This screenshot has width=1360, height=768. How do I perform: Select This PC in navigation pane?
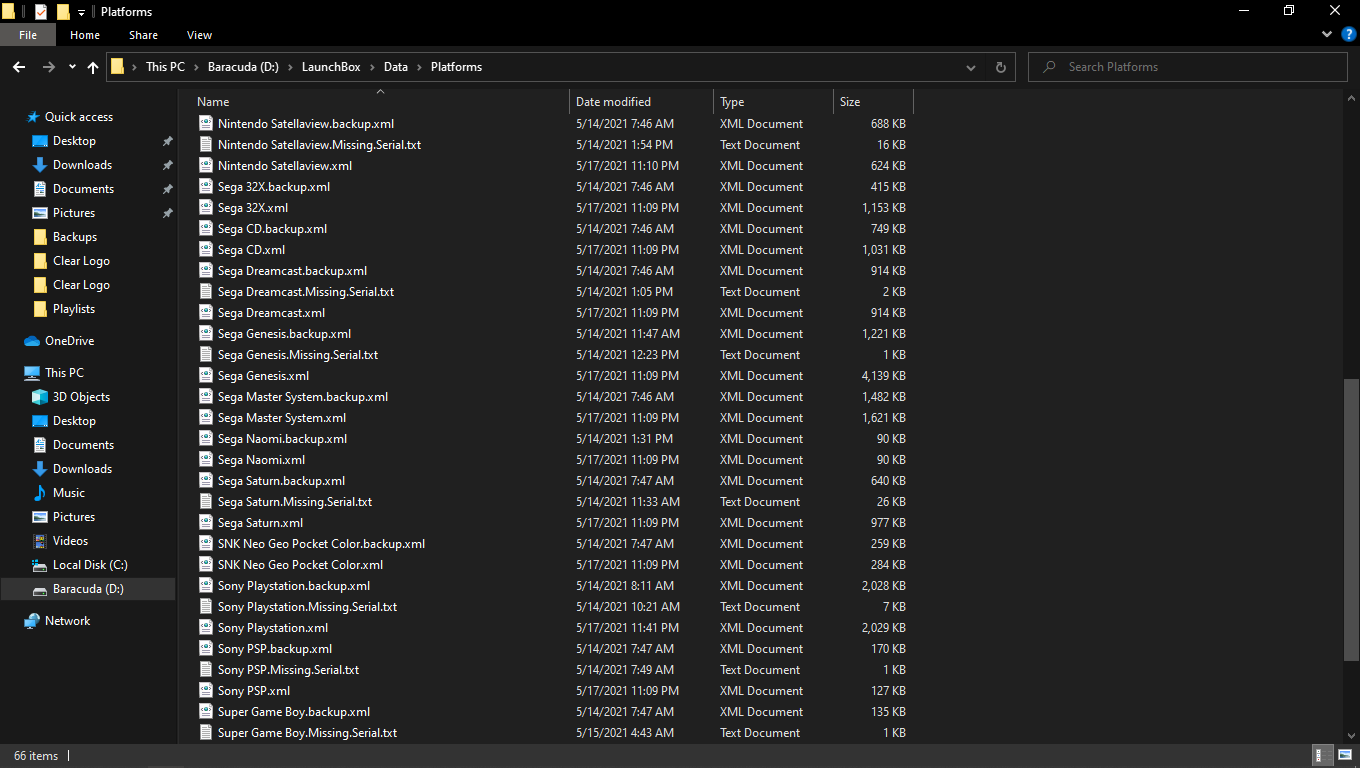coord(64,373)
